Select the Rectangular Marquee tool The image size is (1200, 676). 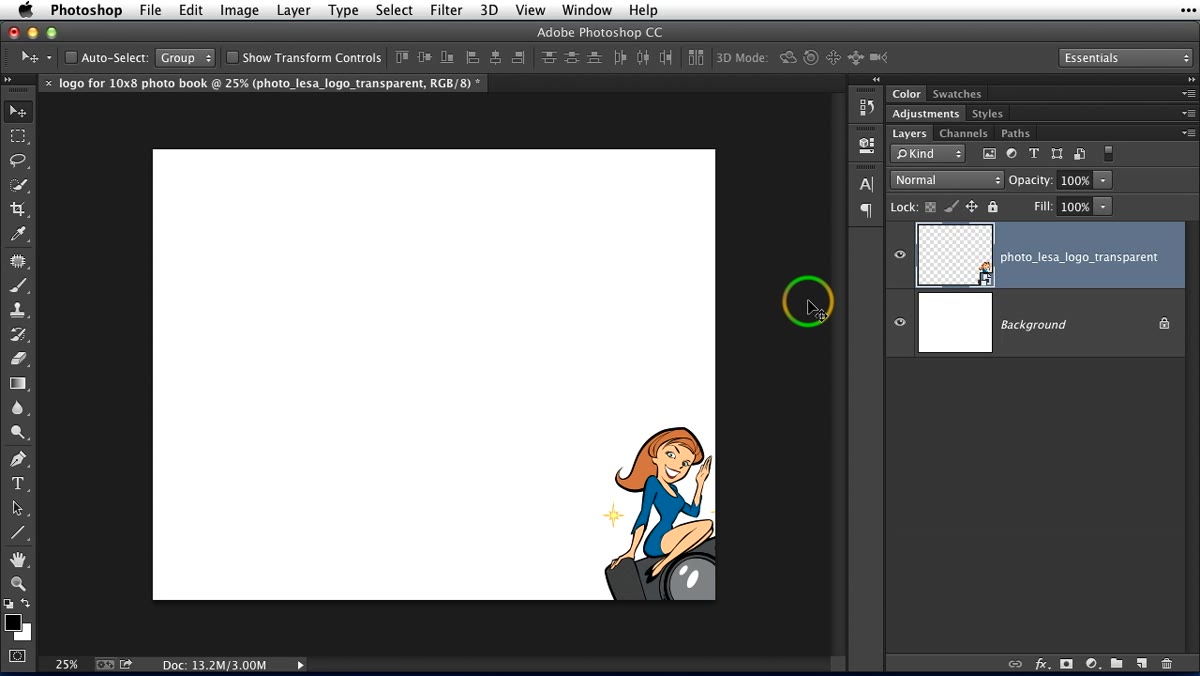click(18, 136)
